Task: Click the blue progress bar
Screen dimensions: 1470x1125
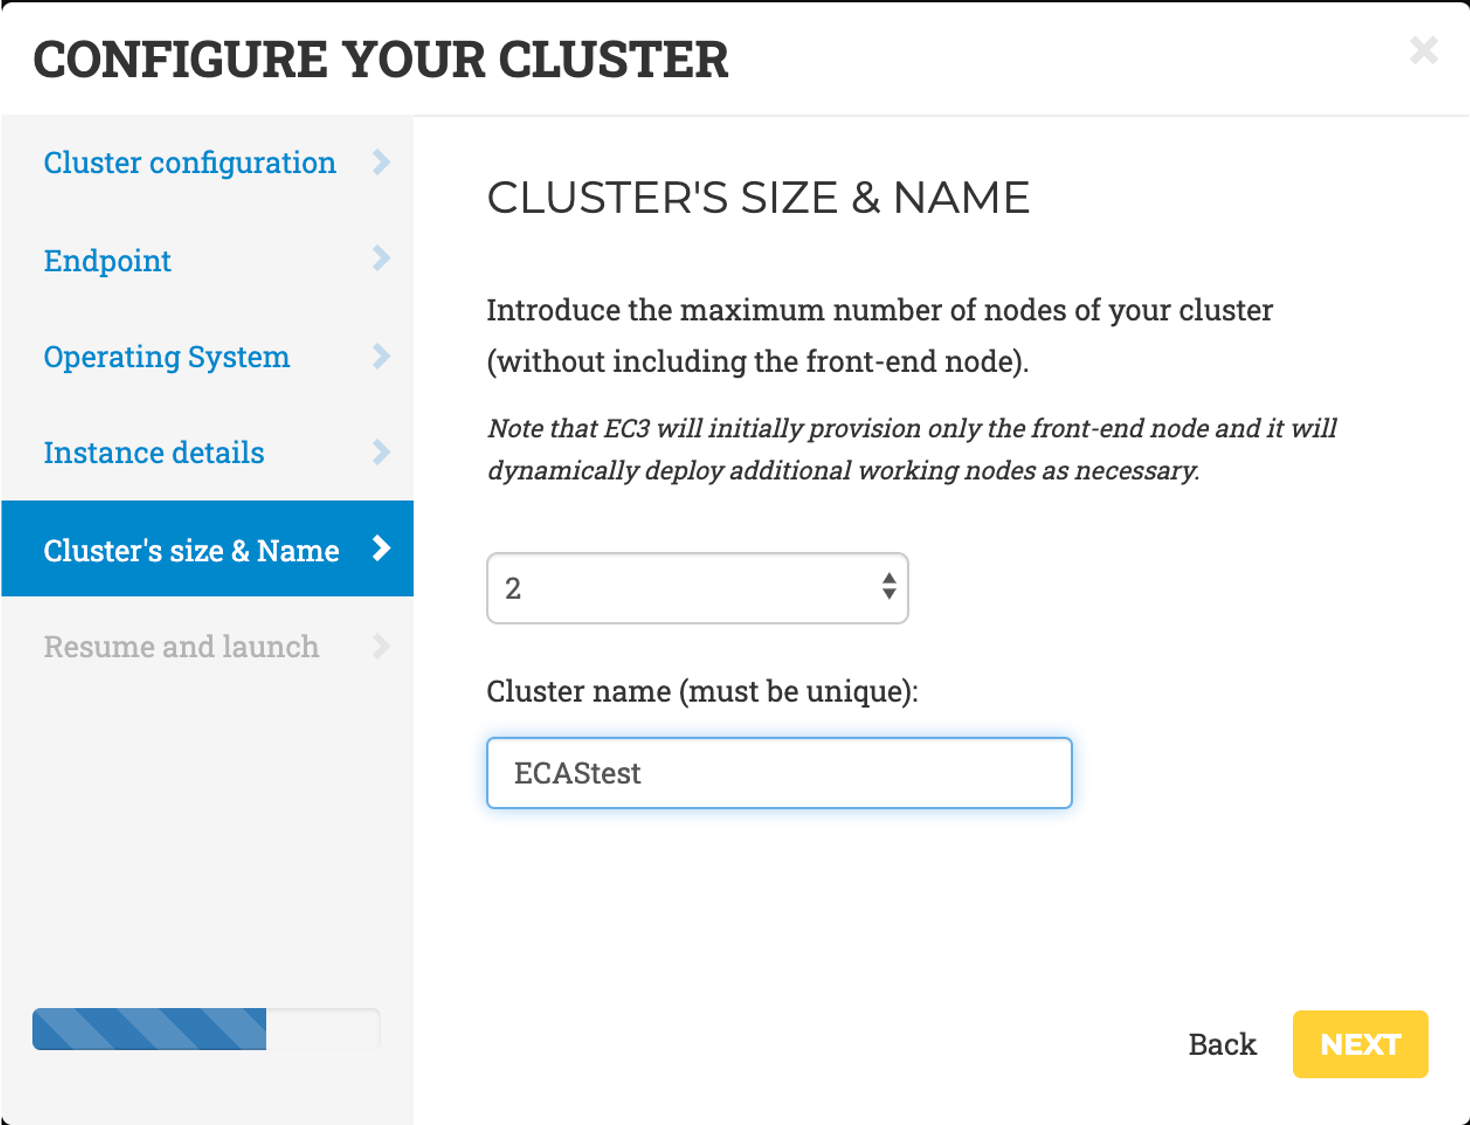Action: 148,1029
